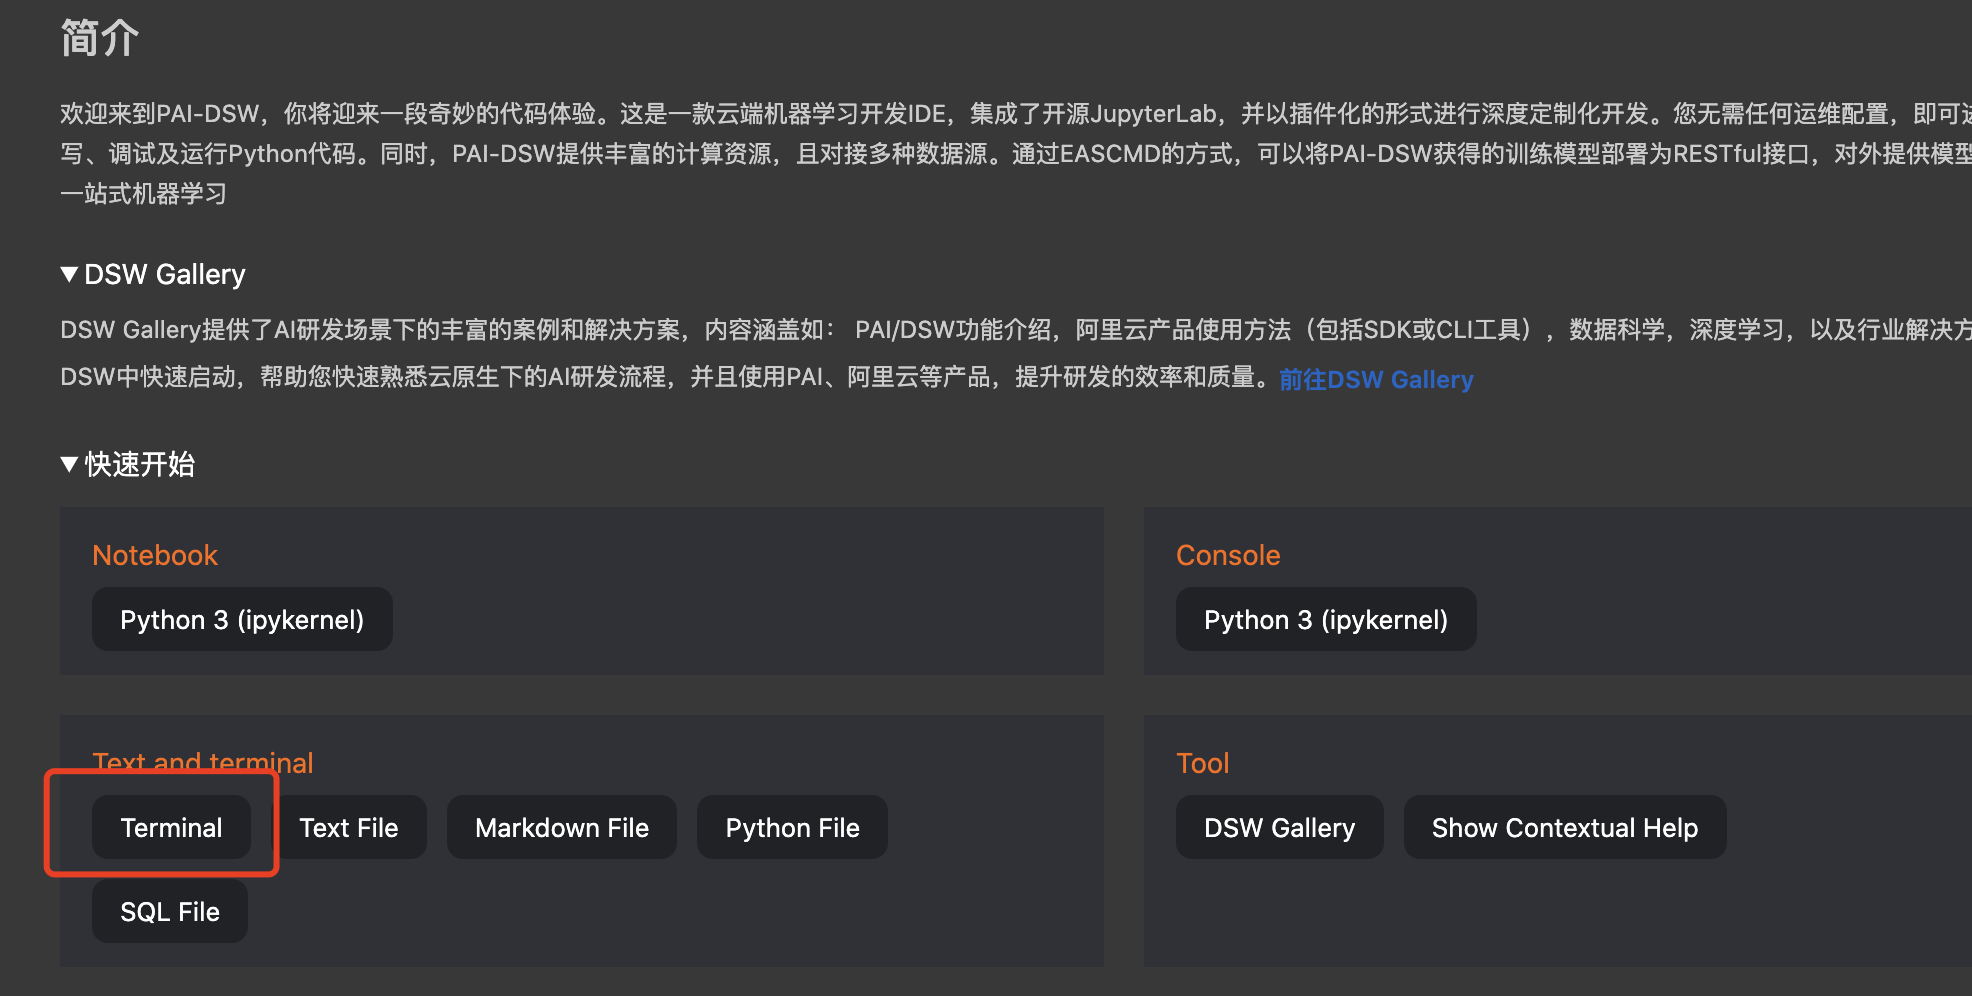
Task: Click Show Contextual Help button
Action: pos(1564,828)
